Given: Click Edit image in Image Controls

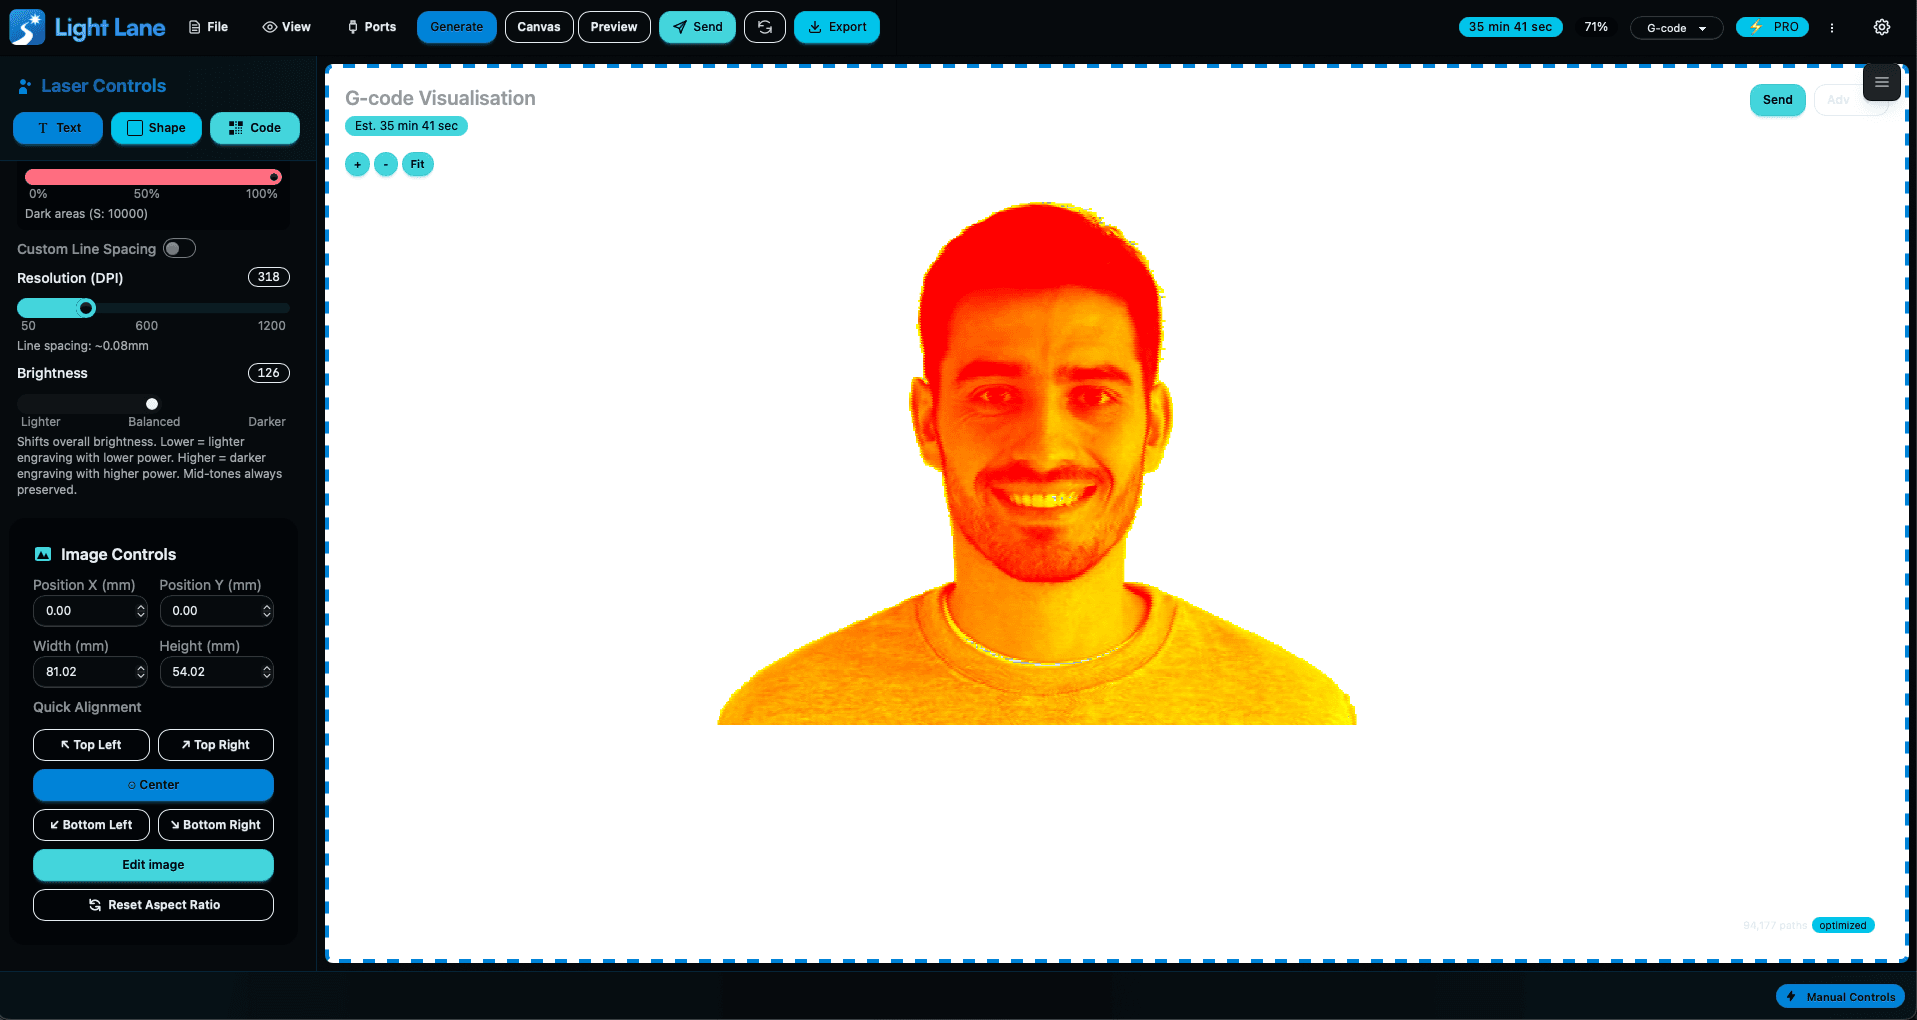Looking at the screenshot, I should [x=152, y=864].
